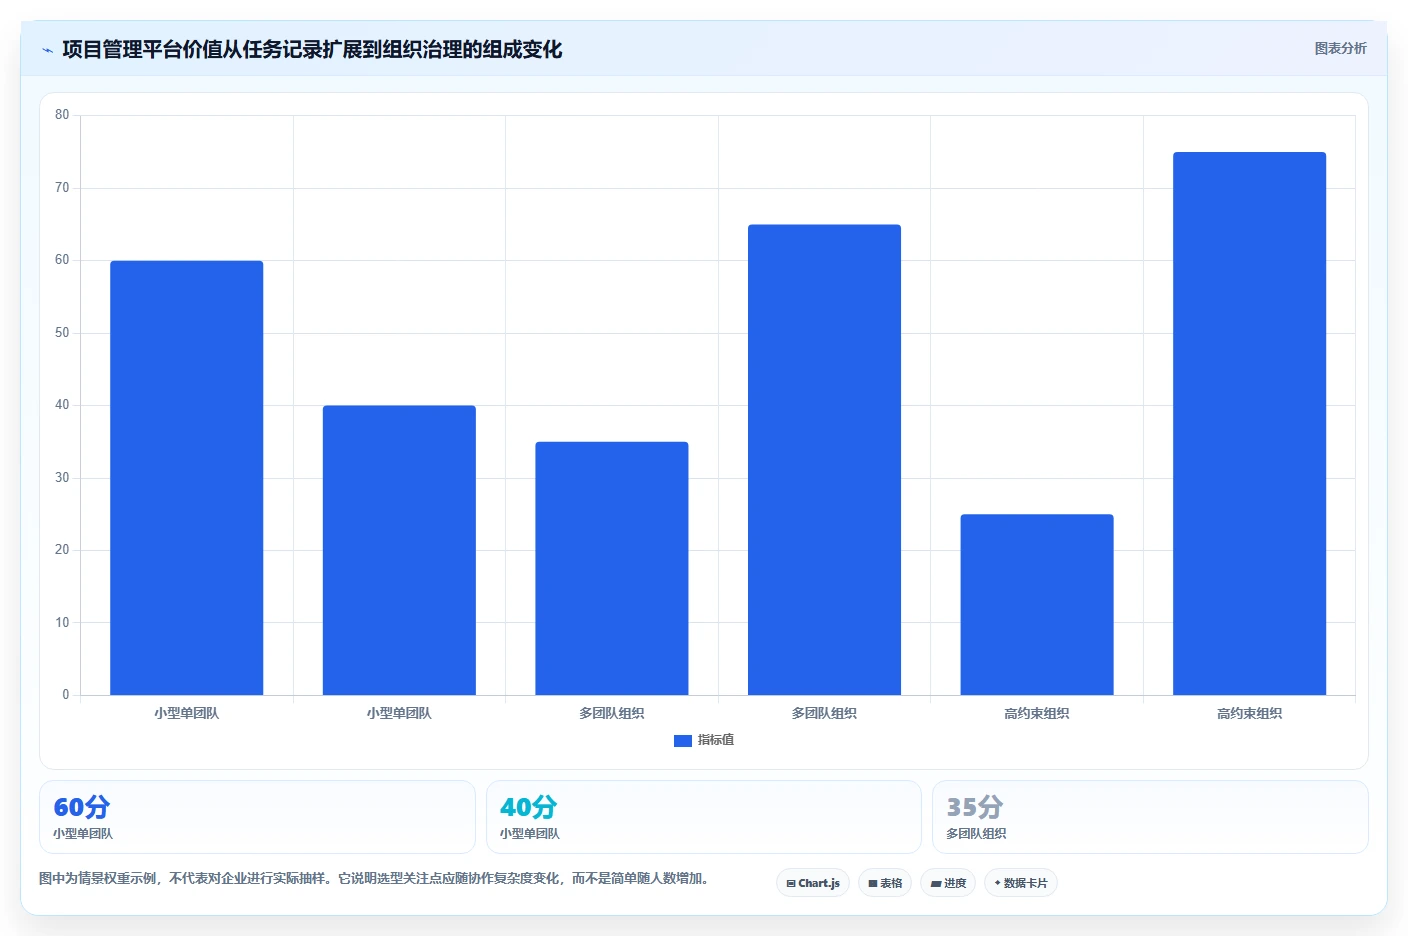Click the 表格 tag chip
The width and height of the screenshot is (1408, 936).
(x=885, y=883)
